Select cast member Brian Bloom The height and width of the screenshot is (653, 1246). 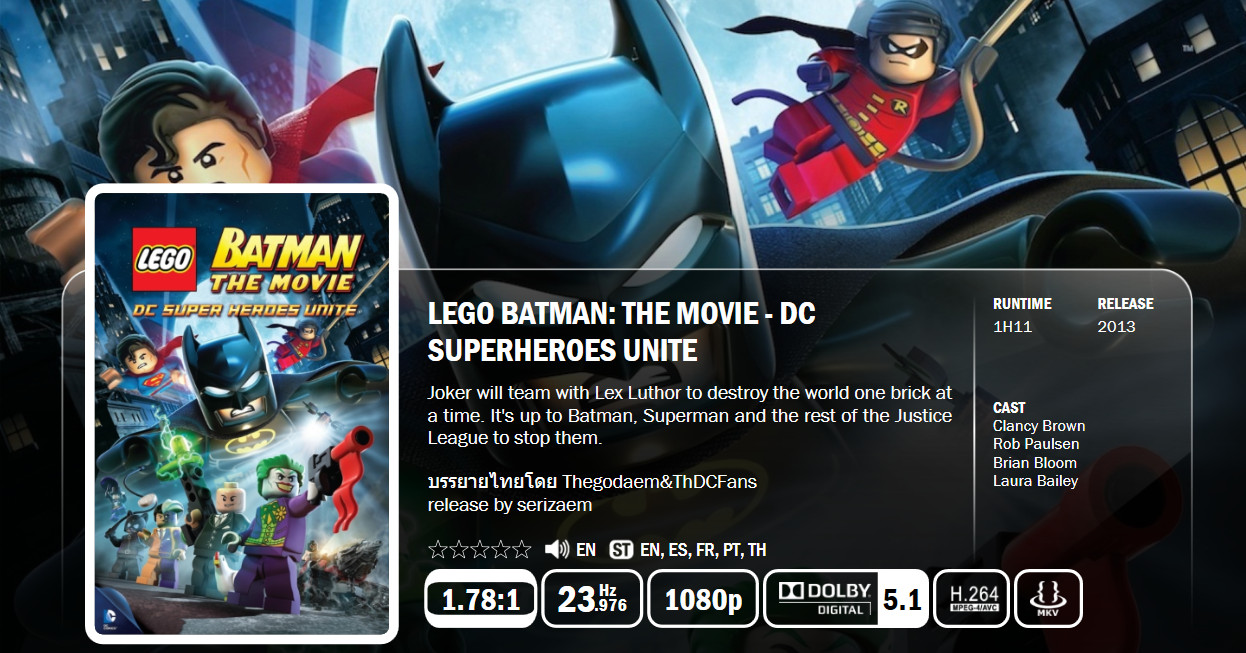point(1035,463)
